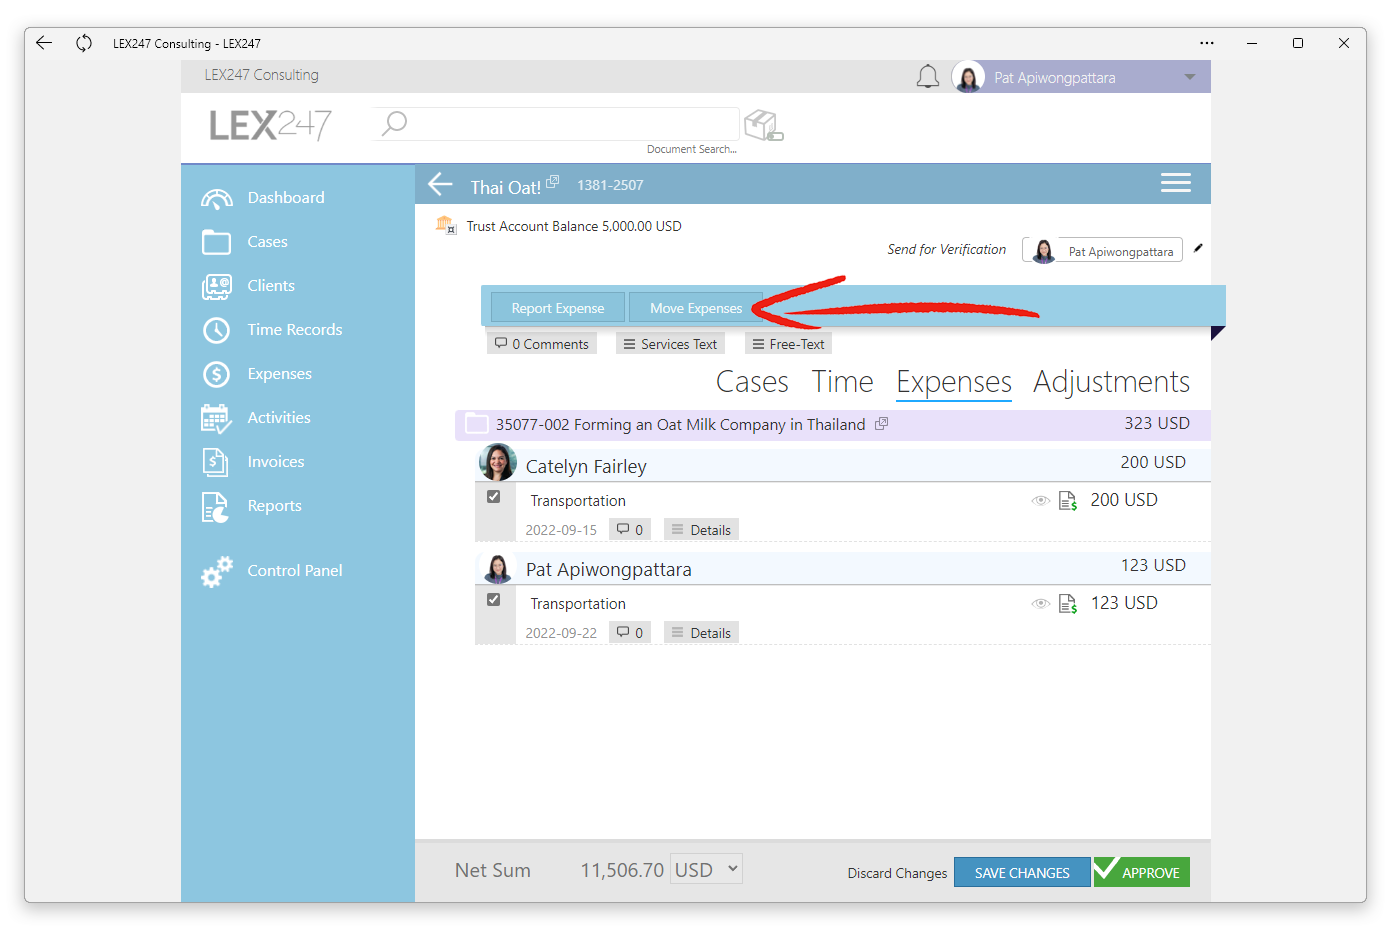The image size is (1390, 930).
Task: Click the green APPROVE button
Action: coord(1141,872)
